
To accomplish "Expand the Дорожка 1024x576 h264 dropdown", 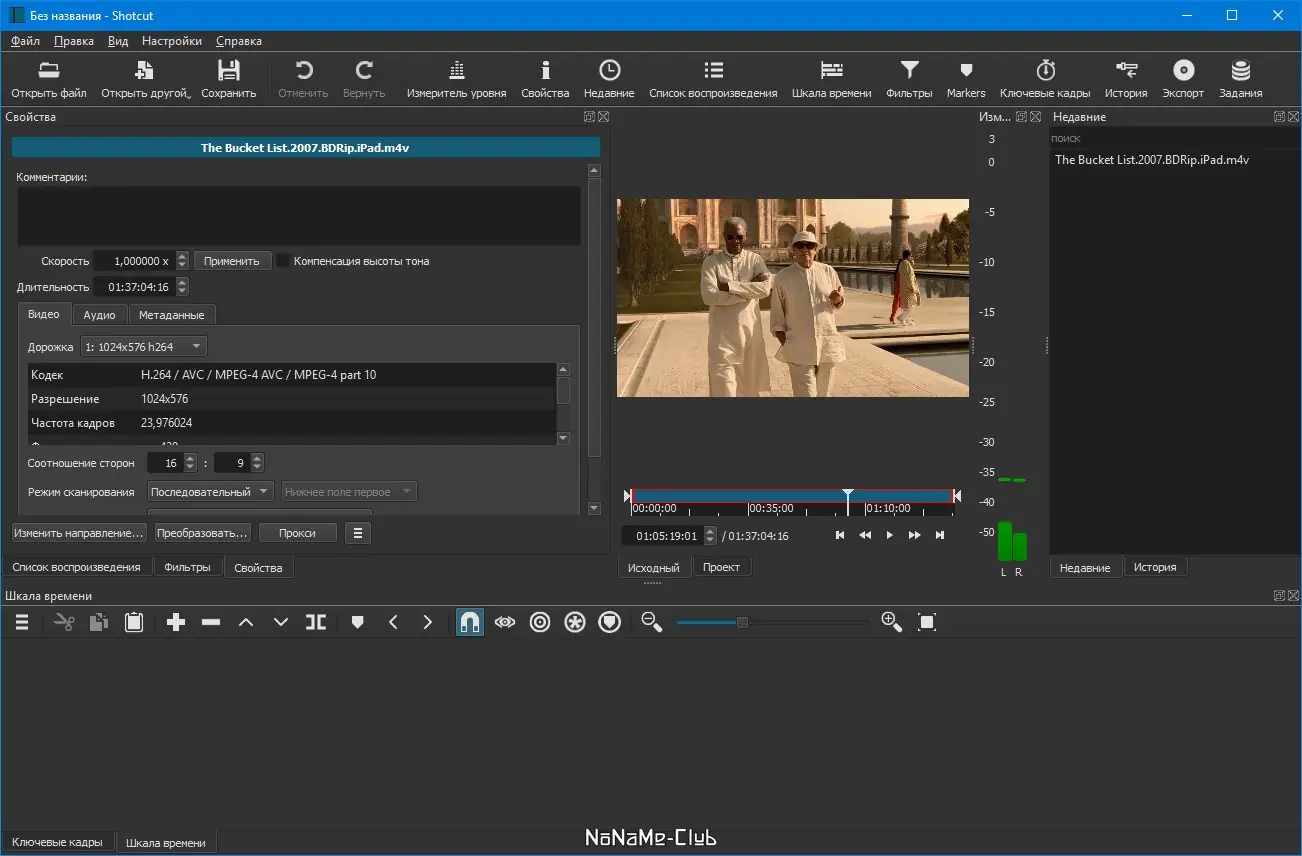I will point(143,347).
